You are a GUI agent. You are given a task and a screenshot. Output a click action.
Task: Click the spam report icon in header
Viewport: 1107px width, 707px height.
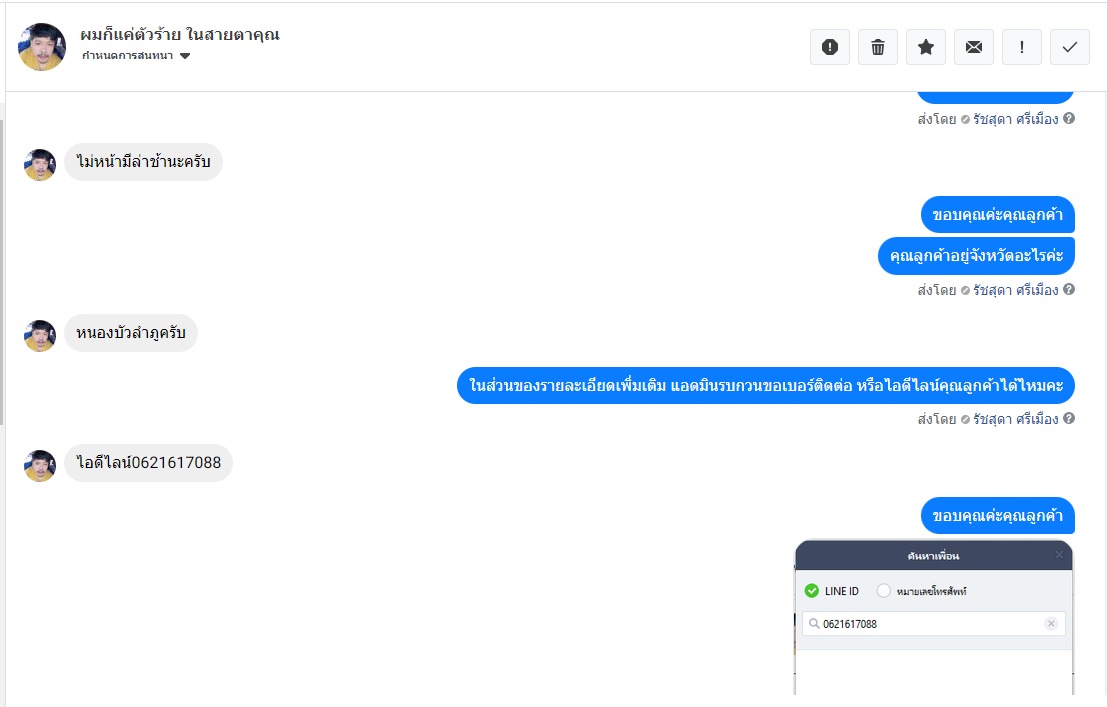pos(830,47)
